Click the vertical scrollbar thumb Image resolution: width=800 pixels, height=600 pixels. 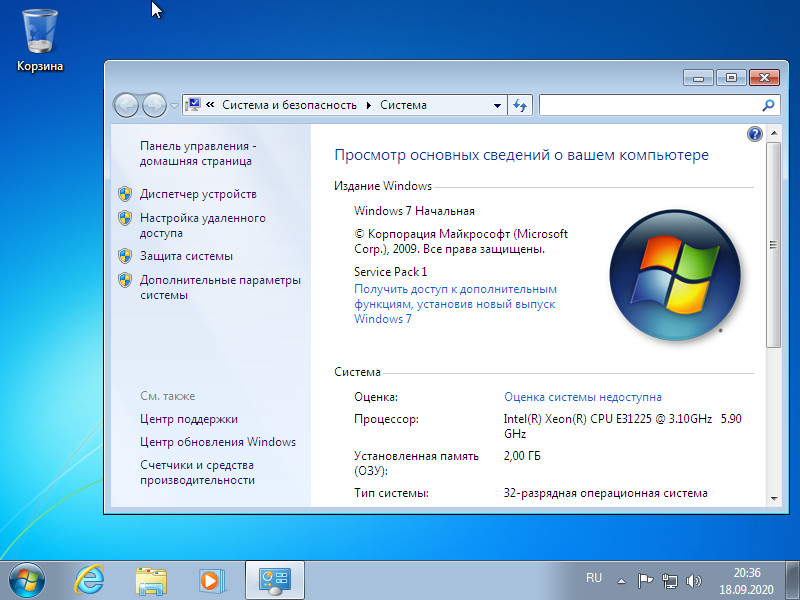(x=774, y=245)
